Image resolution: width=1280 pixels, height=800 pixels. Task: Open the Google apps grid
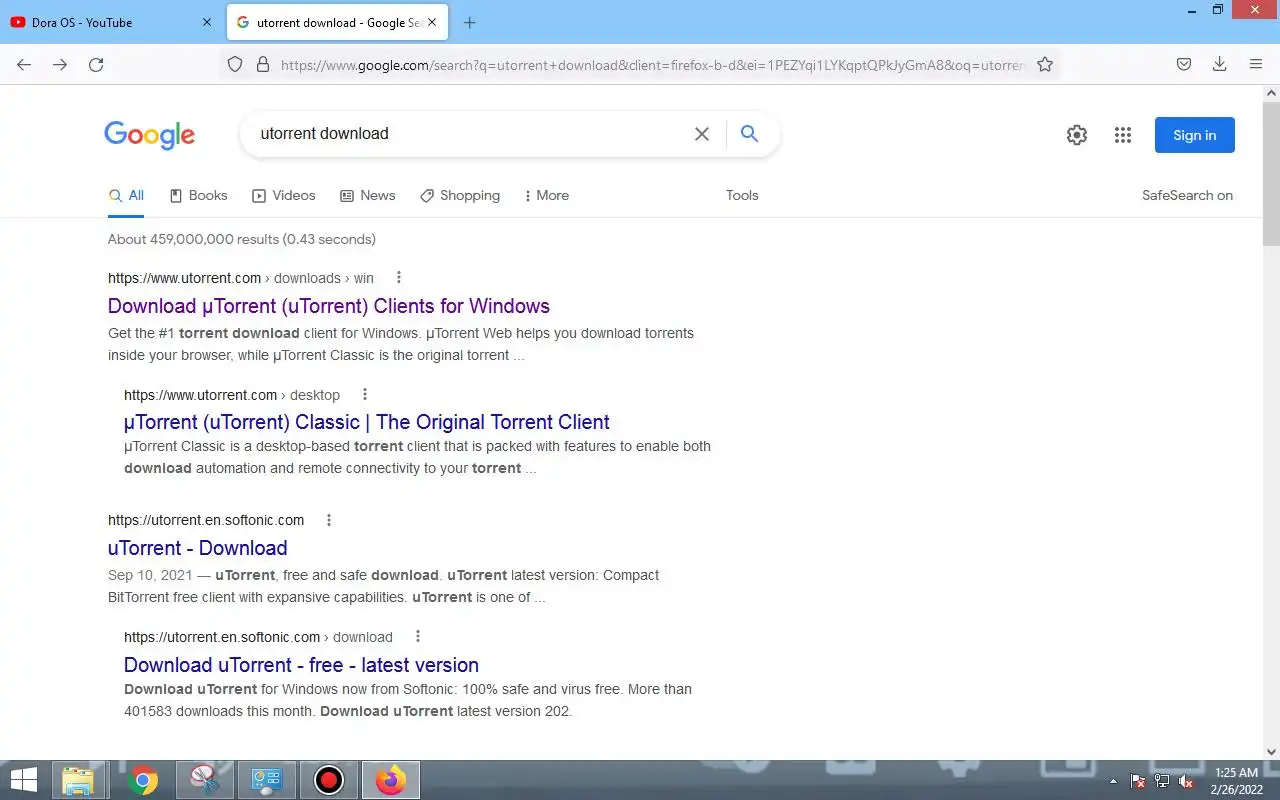[1123, 135]
